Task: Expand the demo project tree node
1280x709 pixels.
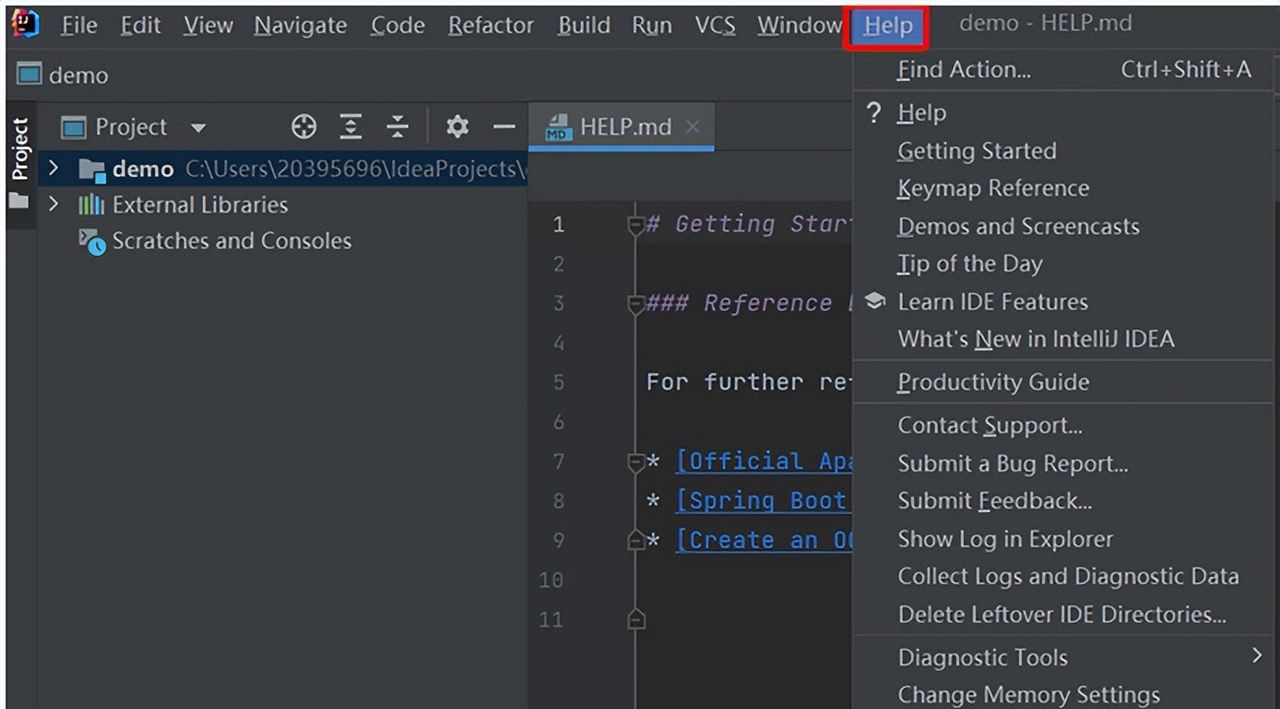Action: (x=52, y=169)
